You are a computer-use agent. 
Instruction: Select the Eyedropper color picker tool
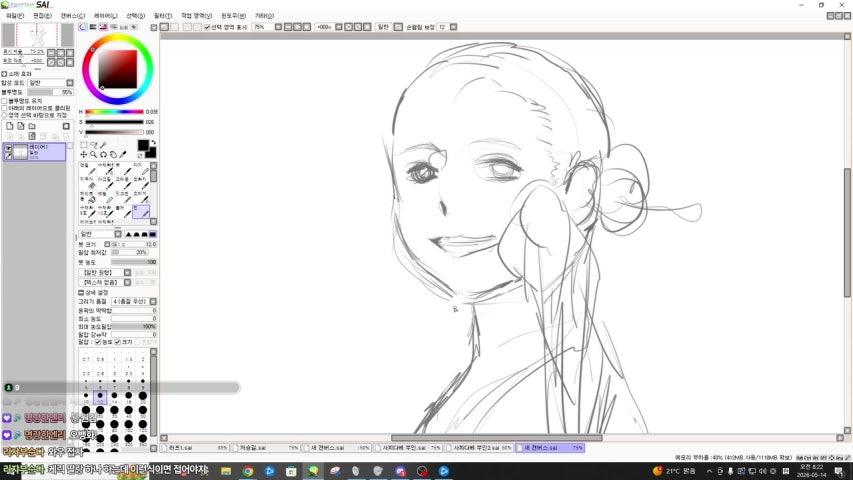123,155
